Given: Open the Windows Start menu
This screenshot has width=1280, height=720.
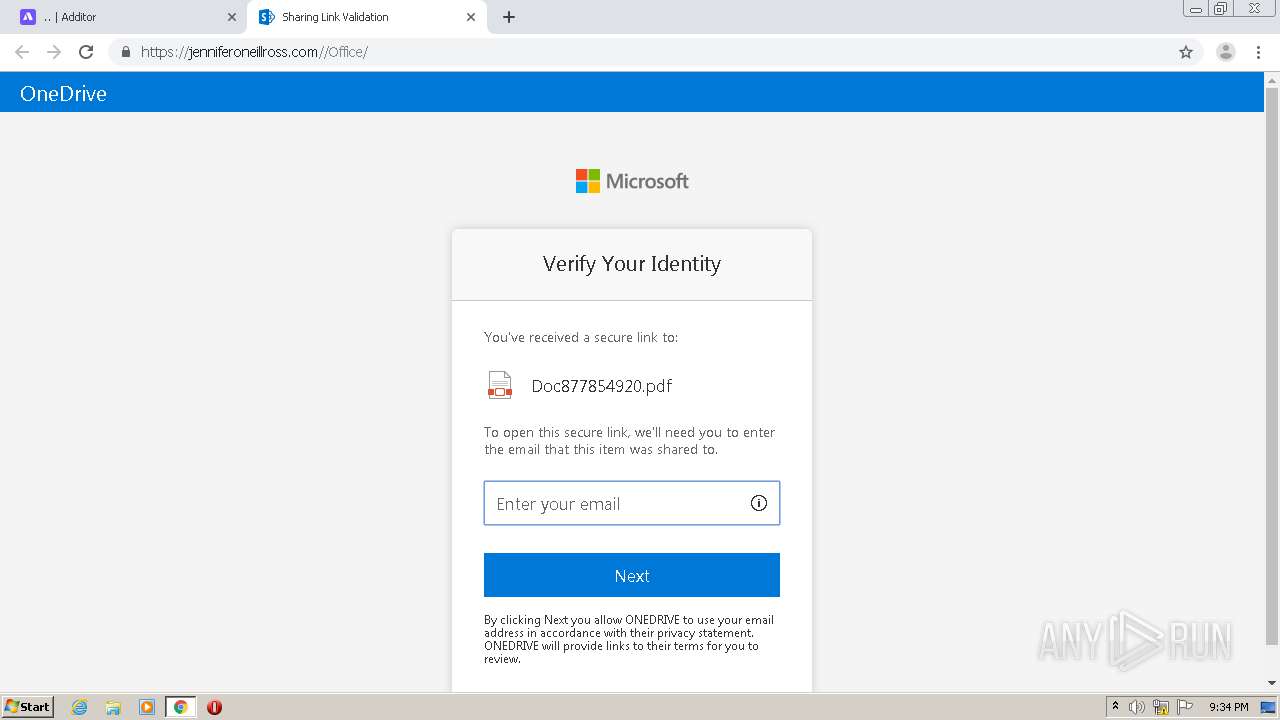Looking at the screenshot, I should point(27,707).
